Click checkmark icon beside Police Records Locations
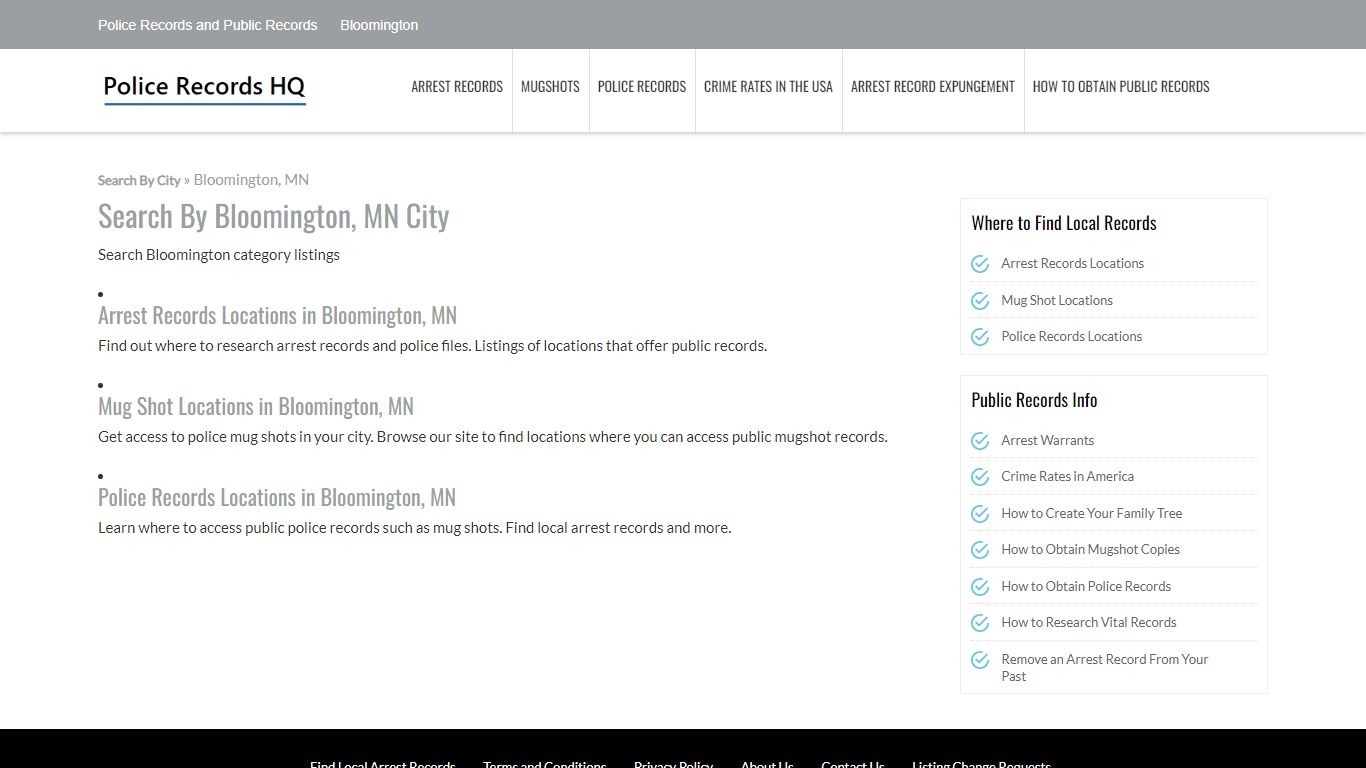This screenshot has width=1366, height=768. coord(980,337)
